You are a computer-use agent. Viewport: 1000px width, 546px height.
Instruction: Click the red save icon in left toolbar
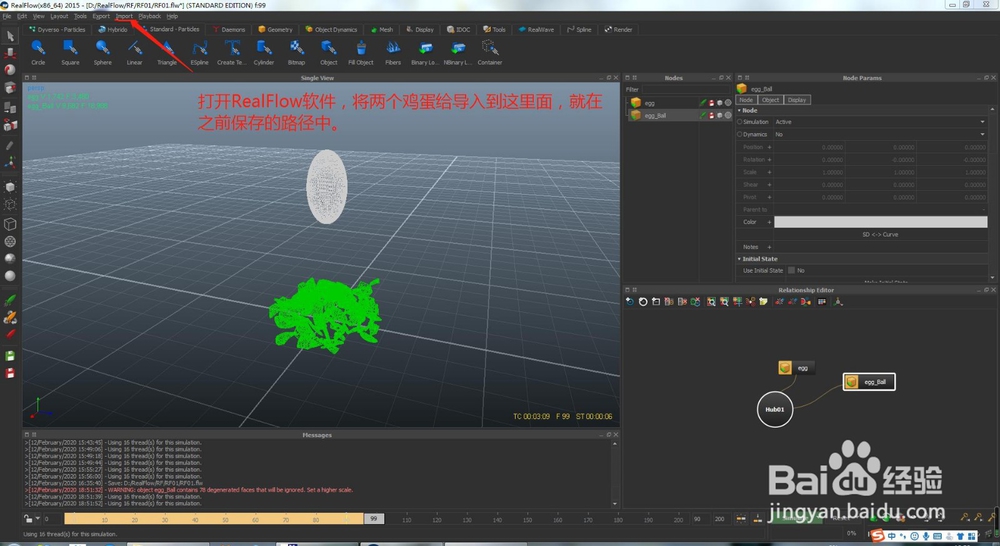click(10, 373)
